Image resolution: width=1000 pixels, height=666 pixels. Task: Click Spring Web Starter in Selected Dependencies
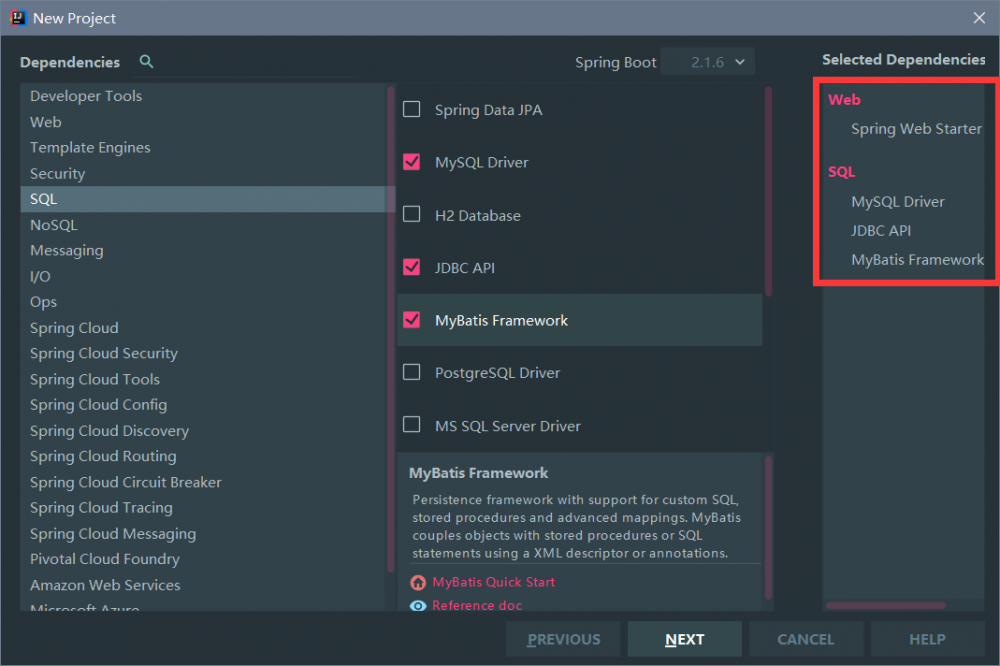coord(916,129)
